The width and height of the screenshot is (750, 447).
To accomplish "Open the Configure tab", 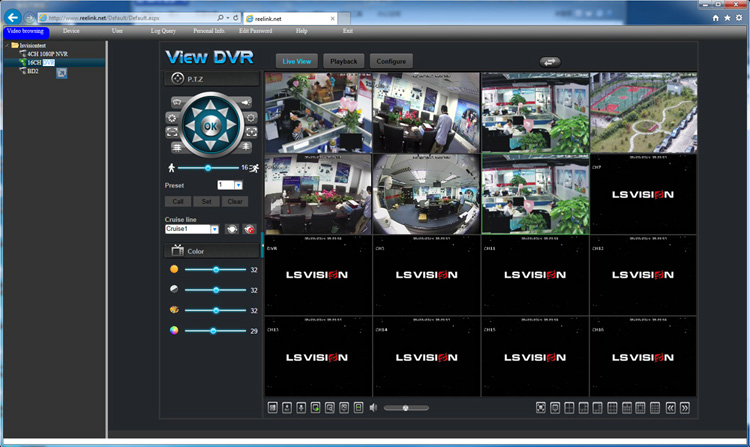I will 391,61.
